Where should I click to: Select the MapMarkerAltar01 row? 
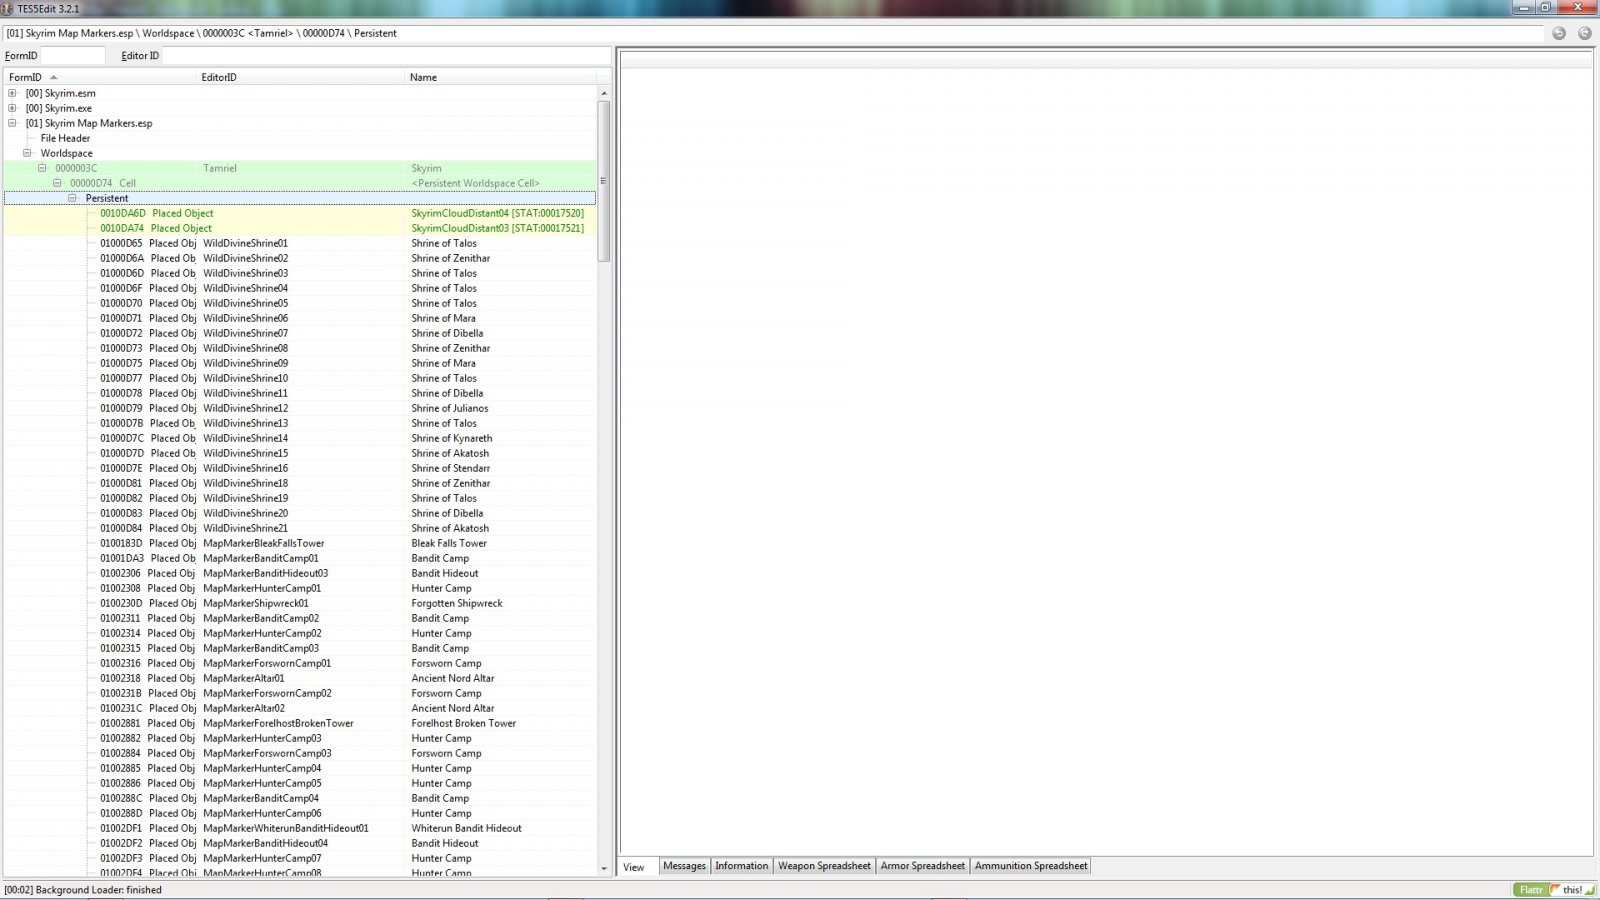(300, 678)
